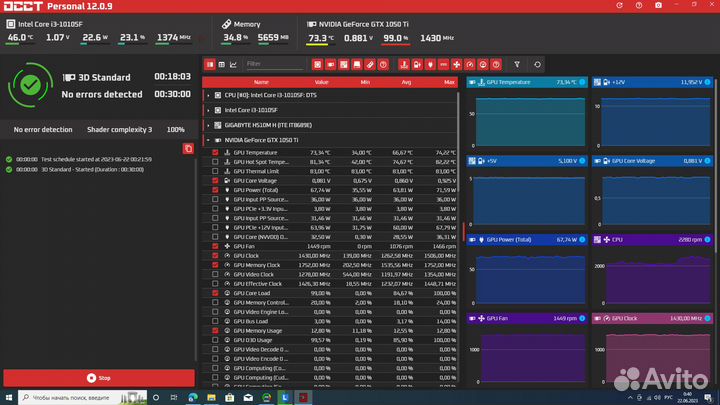The image size is (720, 405).
Task: Switch to the graph-only monitoring view
Action: (233, 64)
